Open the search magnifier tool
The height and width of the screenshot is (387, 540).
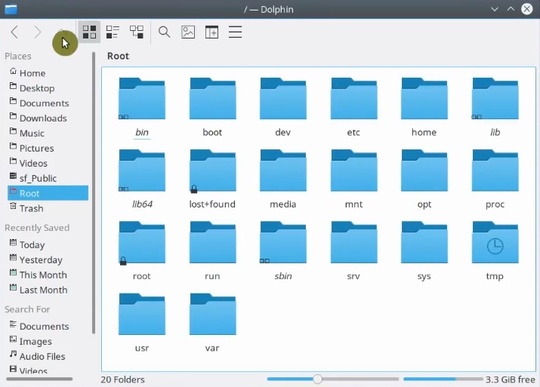(164, 32)
